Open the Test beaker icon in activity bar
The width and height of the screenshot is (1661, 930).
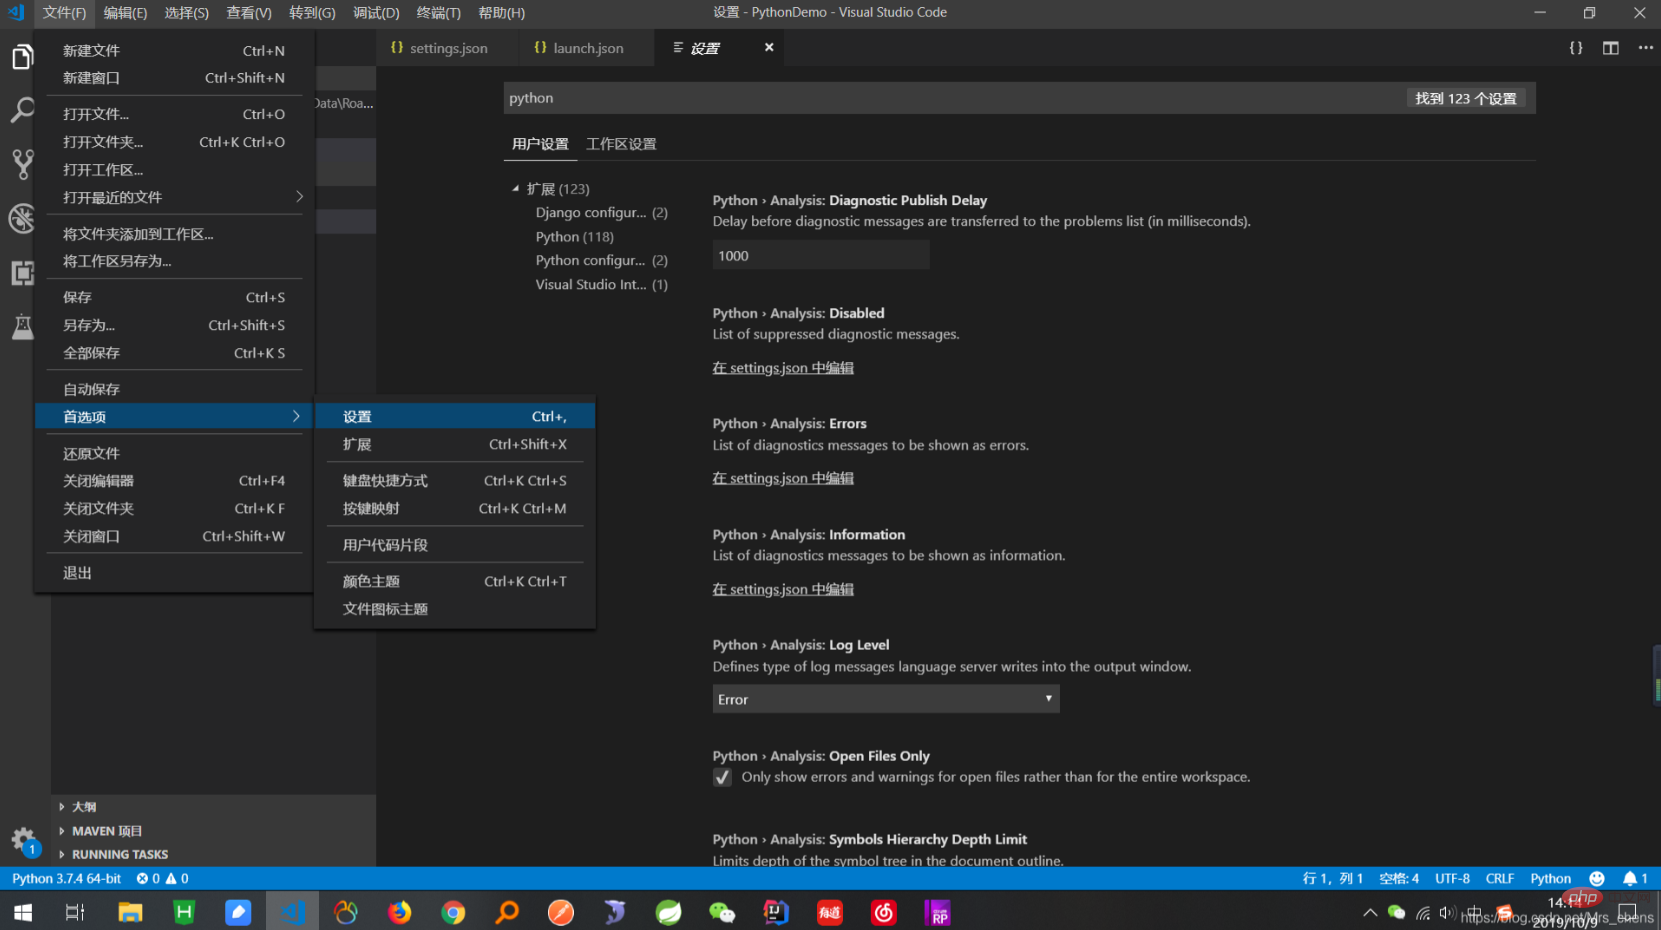[22, 327]
